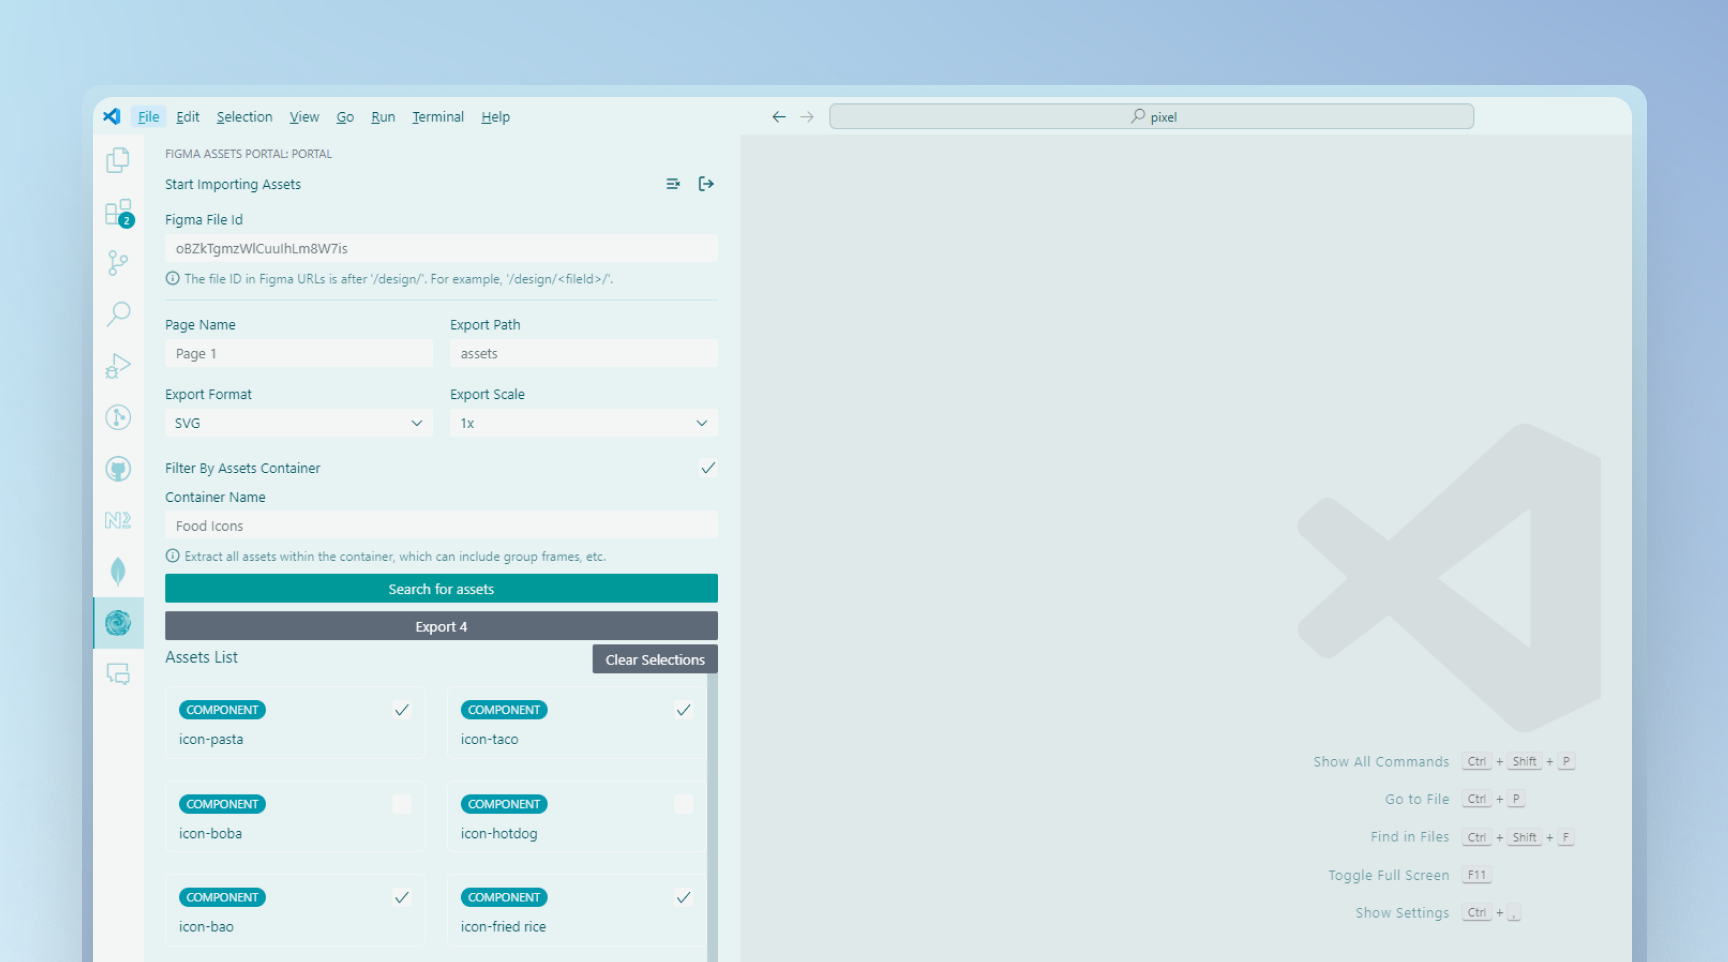The width and height of the screenshot is (1728, 962).
Task: Click the Toggle Full Screen shortcut hint
Action: [1410, 875]
